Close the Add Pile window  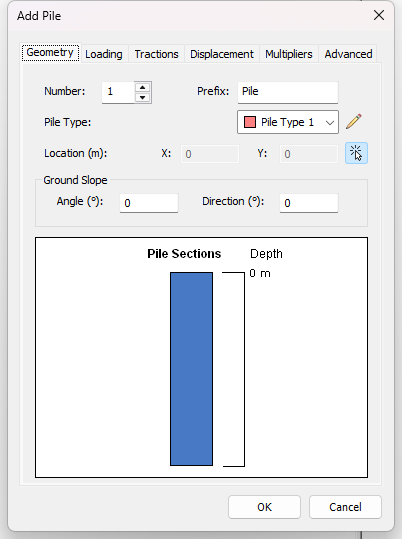[379, 15]
